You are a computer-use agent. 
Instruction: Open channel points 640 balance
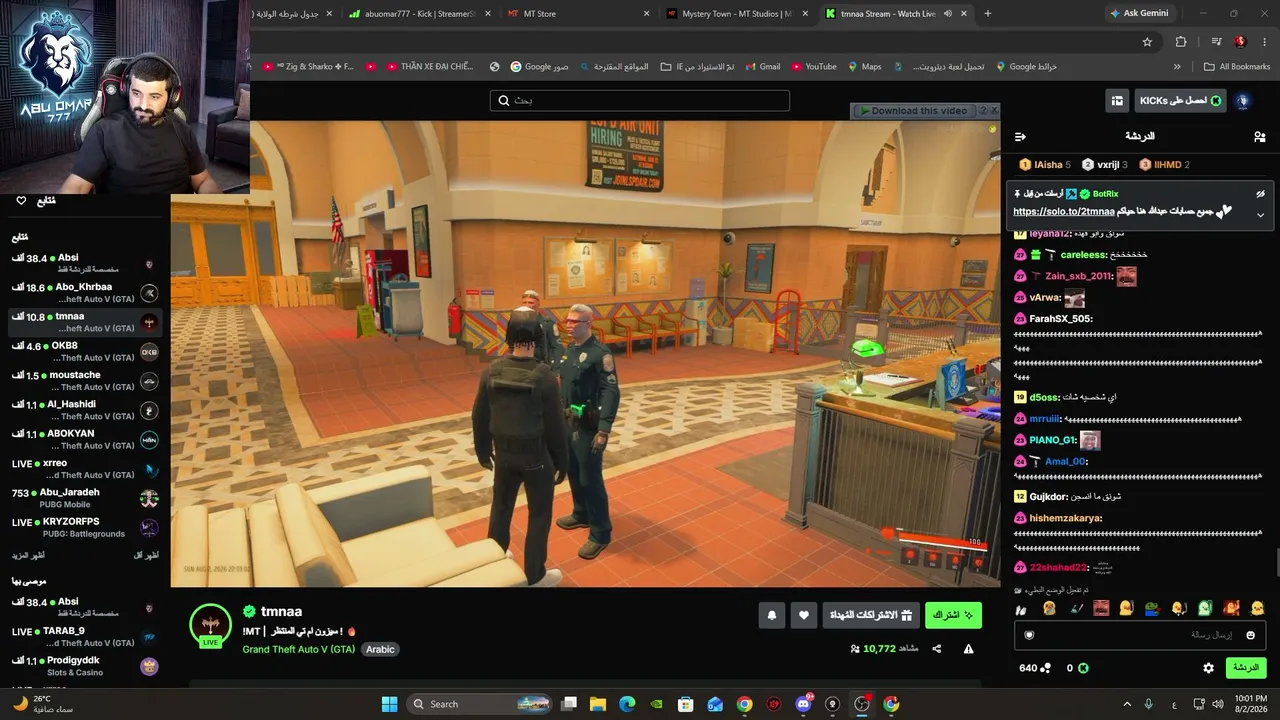tap(1035, 668)
